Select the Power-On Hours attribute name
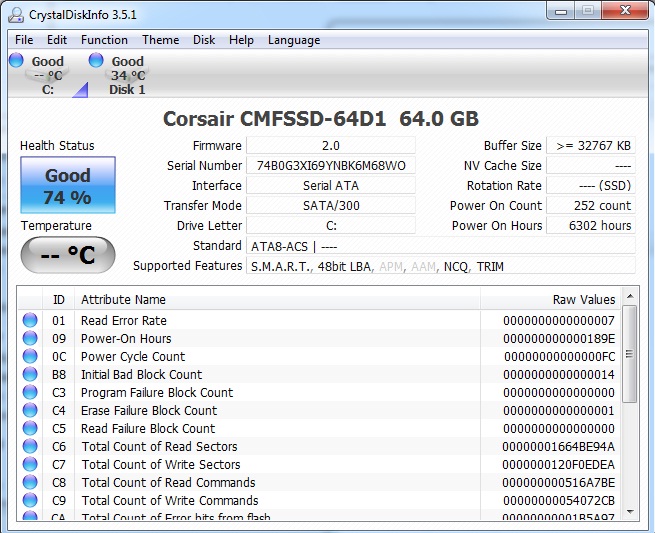This screenshot has width=655, height=533. 126,338
